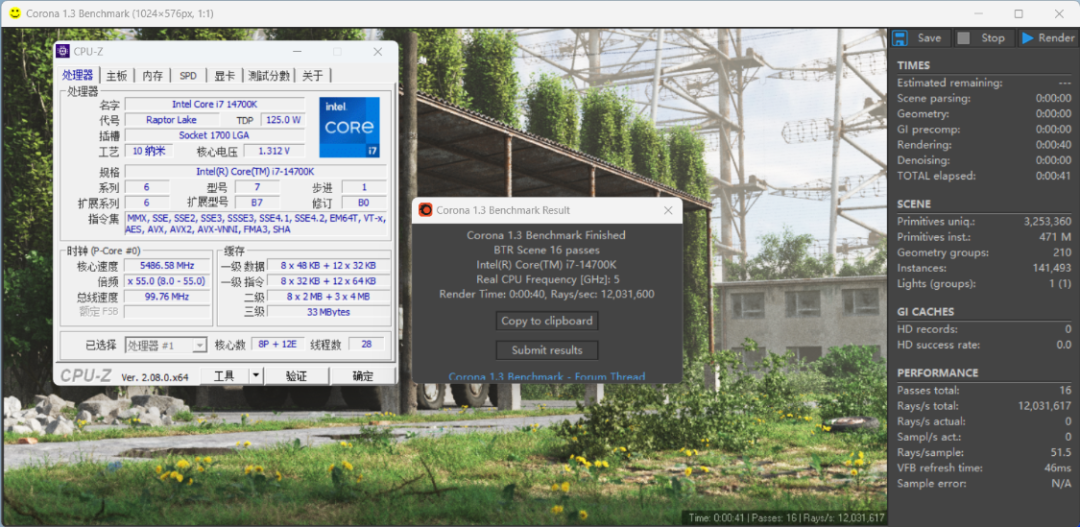Image resolution: width=1080 pixels, height=527 pixels.
Task: Click the name field Intel Core i7 14700K
Action: point(215,104)
